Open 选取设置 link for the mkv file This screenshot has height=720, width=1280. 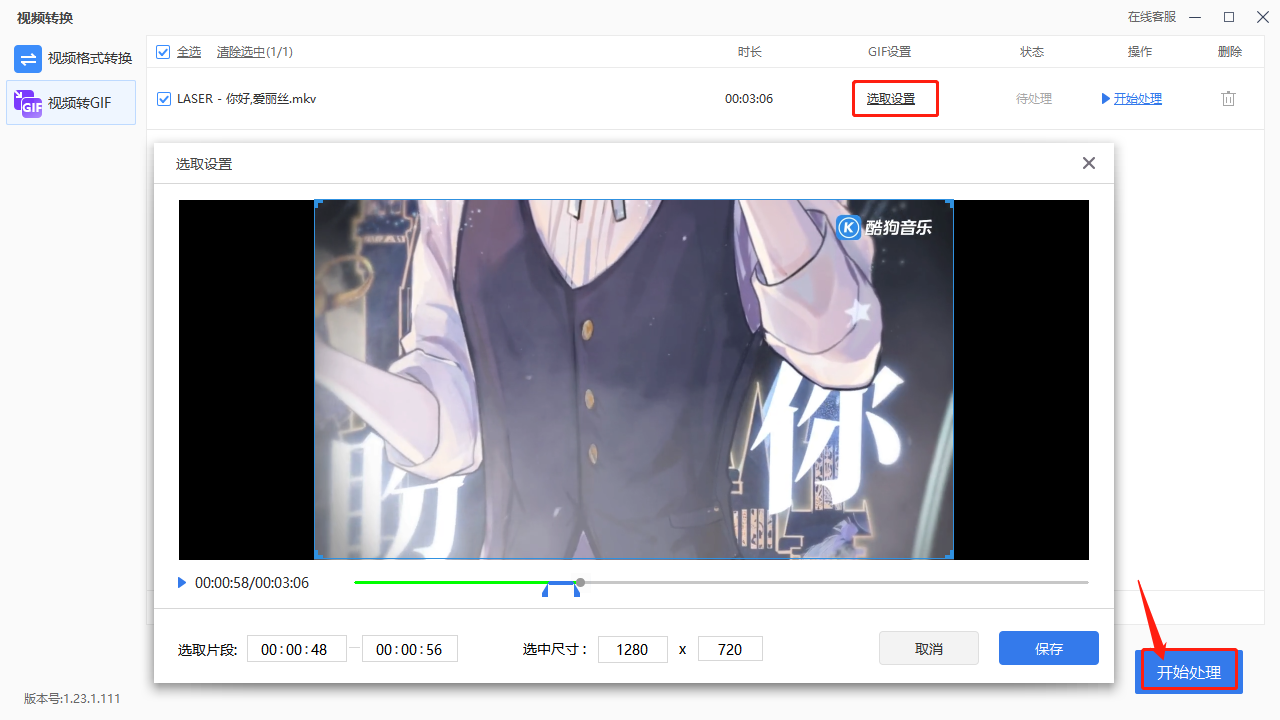coord(891,99)
